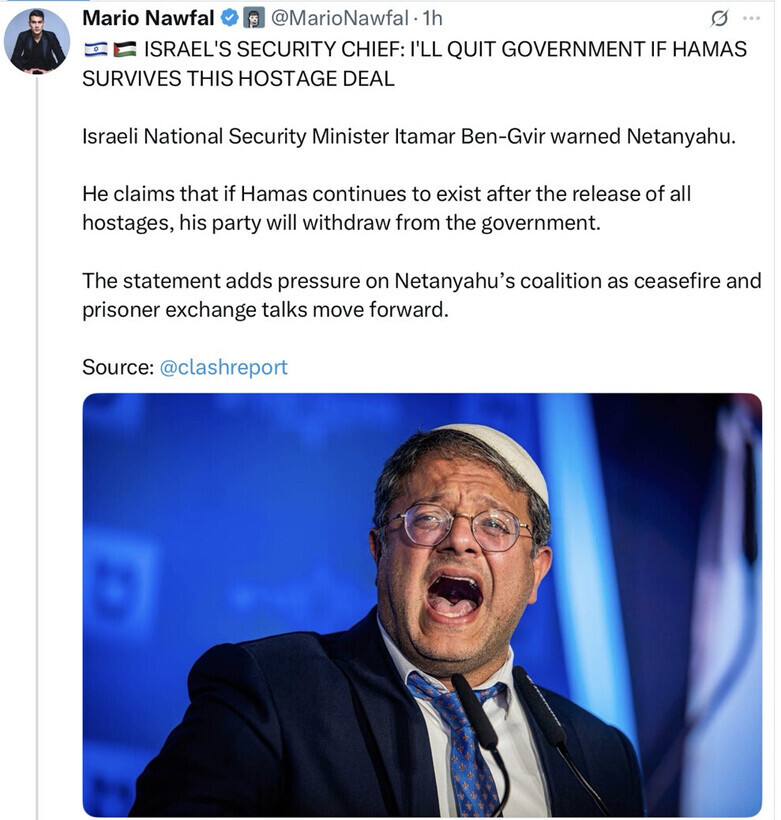Click the Palestine flag emoji

(x=124, y=49)
